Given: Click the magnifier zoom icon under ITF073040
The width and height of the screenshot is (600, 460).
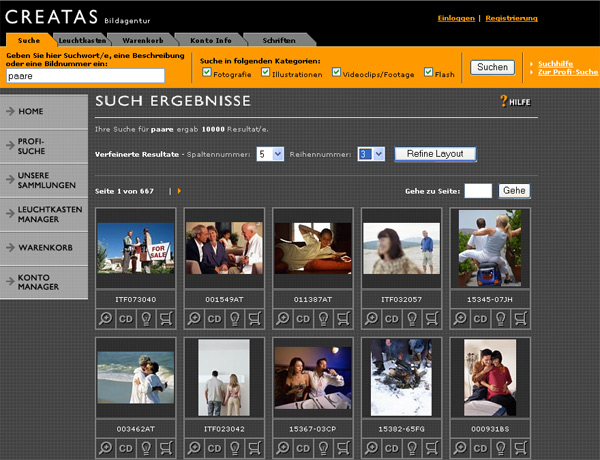Looking at the screenshot, I should (x=106, y=318).
